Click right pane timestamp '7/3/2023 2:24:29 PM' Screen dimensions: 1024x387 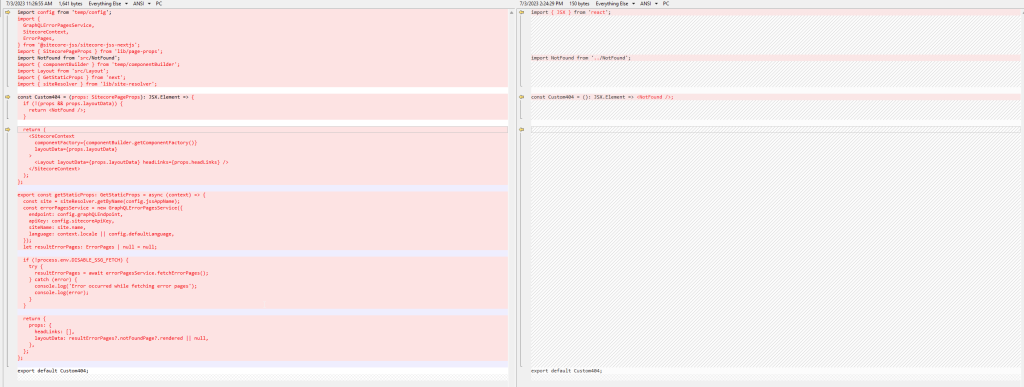tap(541, 3)
